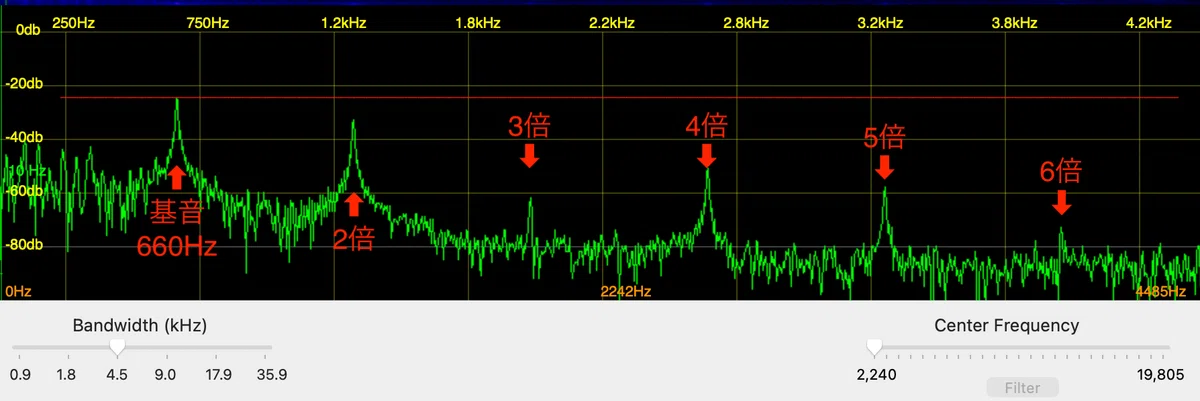Click the 0.9 label under Bandwidth slider
Image resolution: width=1200 pixels, height=401 pixels.
[x=20, y=375]
